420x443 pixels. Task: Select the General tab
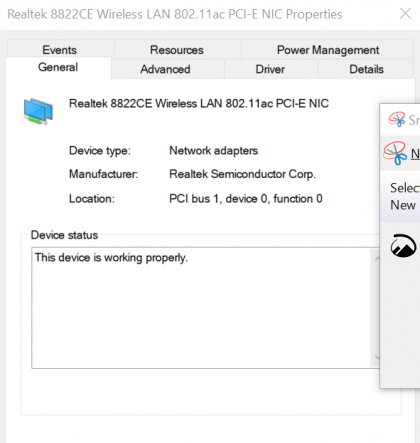[x=58, y=67]
